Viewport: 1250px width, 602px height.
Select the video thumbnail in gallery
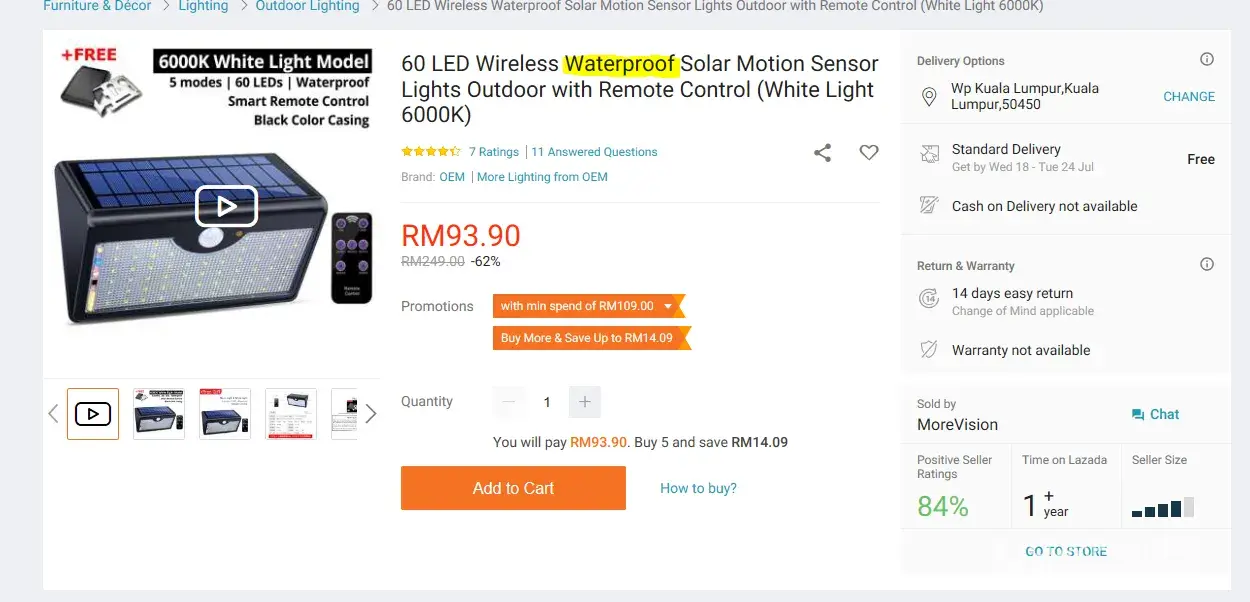coord(93,414)
